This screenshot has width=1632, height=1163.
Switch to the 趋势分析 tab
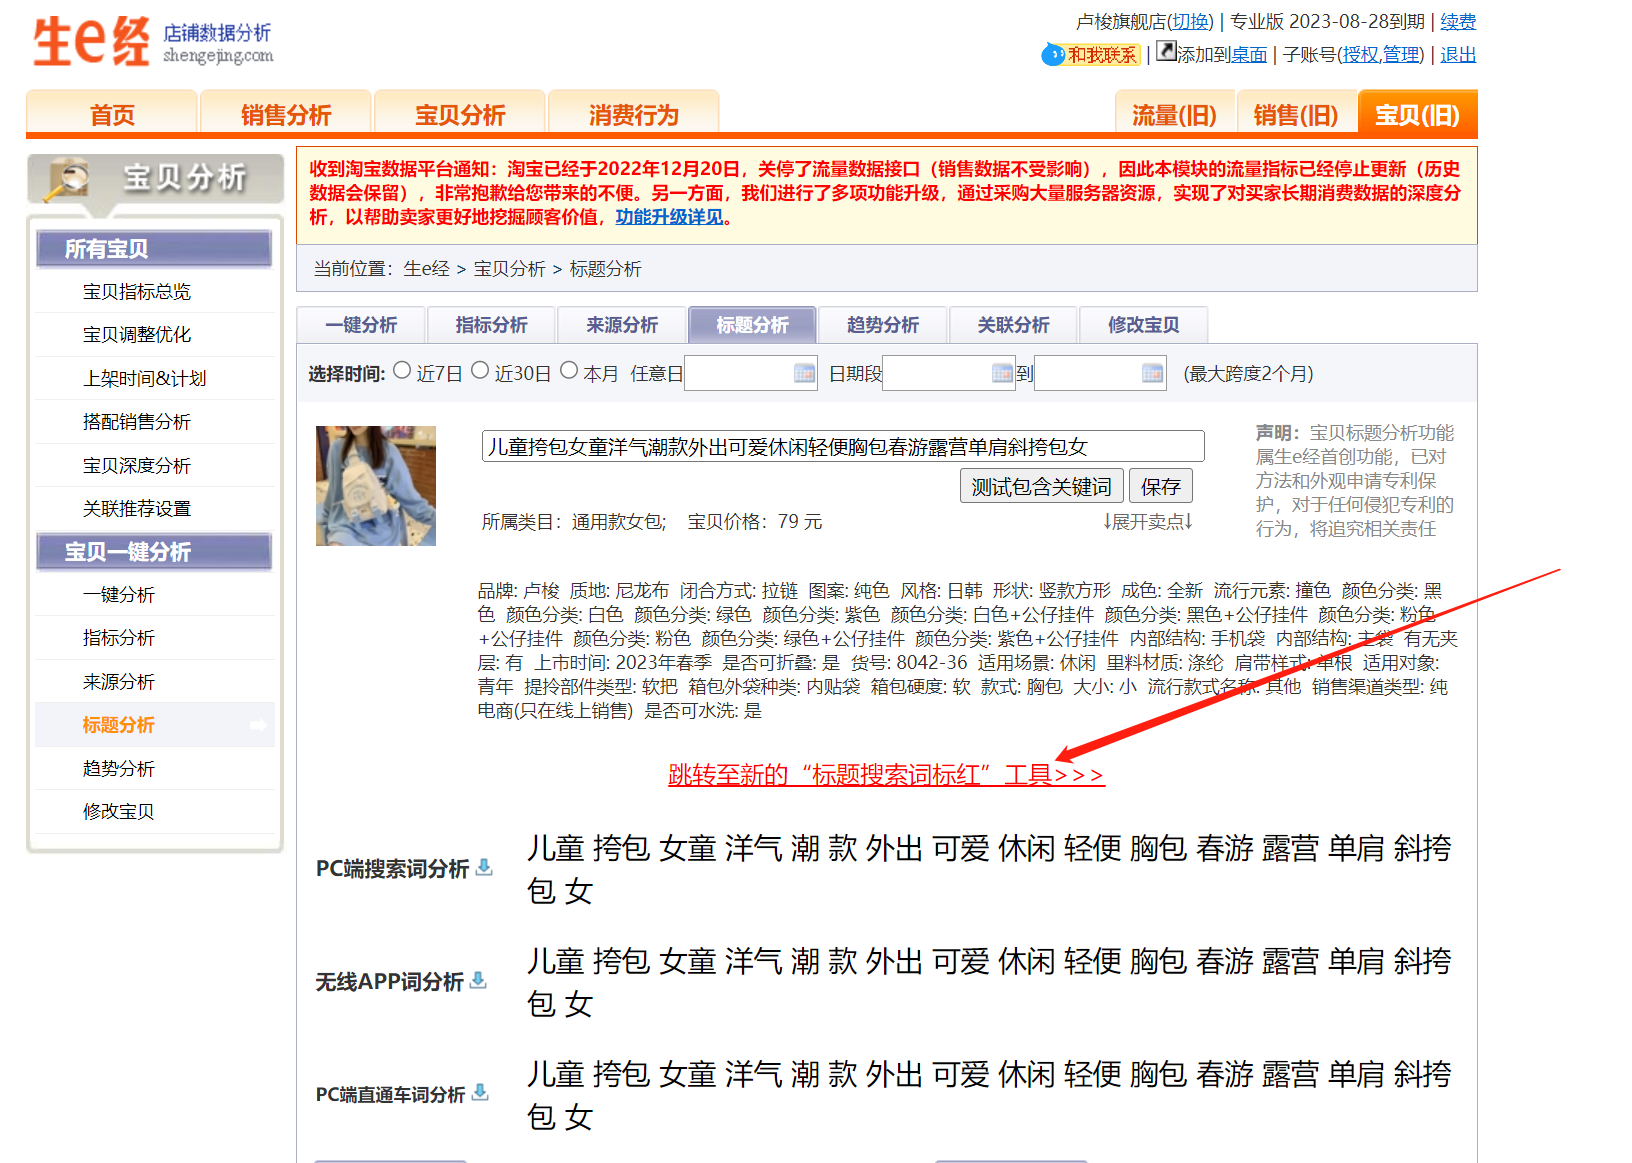pyautogui.click(x=882, y=325)
